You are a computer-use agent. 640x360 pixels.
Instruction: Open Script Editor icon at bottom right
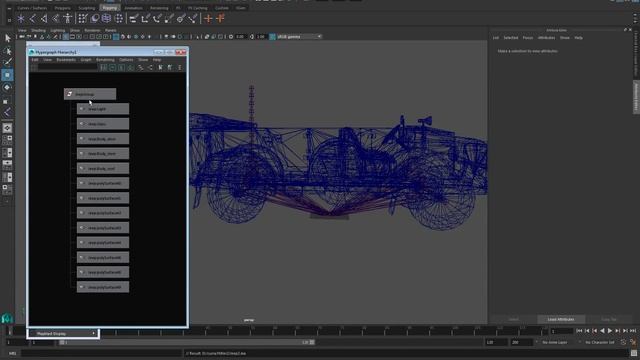[x=633, y=353]
